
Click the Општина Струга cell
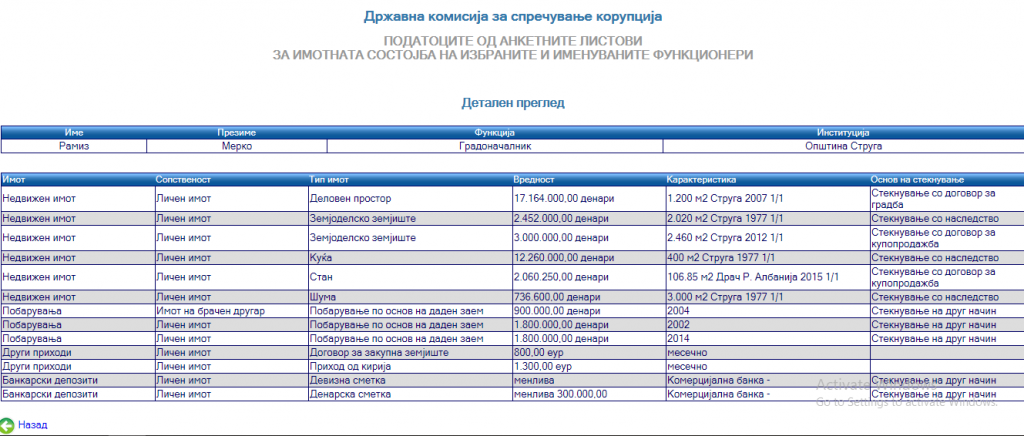pos(843,146)
